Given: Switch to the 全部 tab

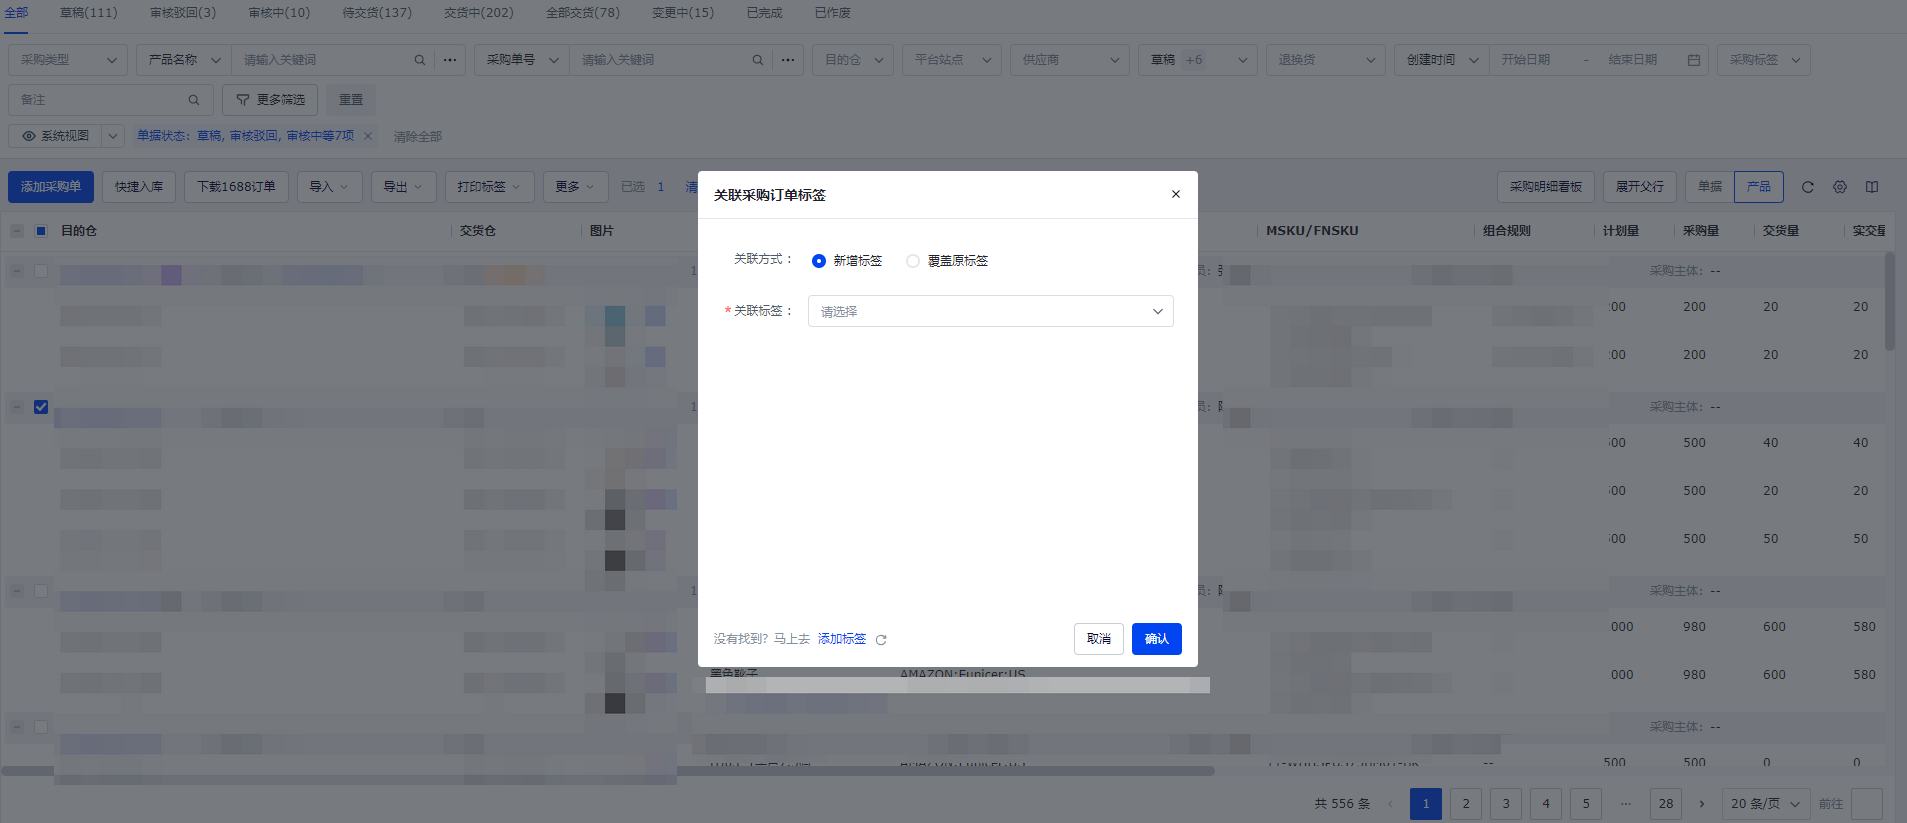Looking at the screenshot, I should coord(16,13).
